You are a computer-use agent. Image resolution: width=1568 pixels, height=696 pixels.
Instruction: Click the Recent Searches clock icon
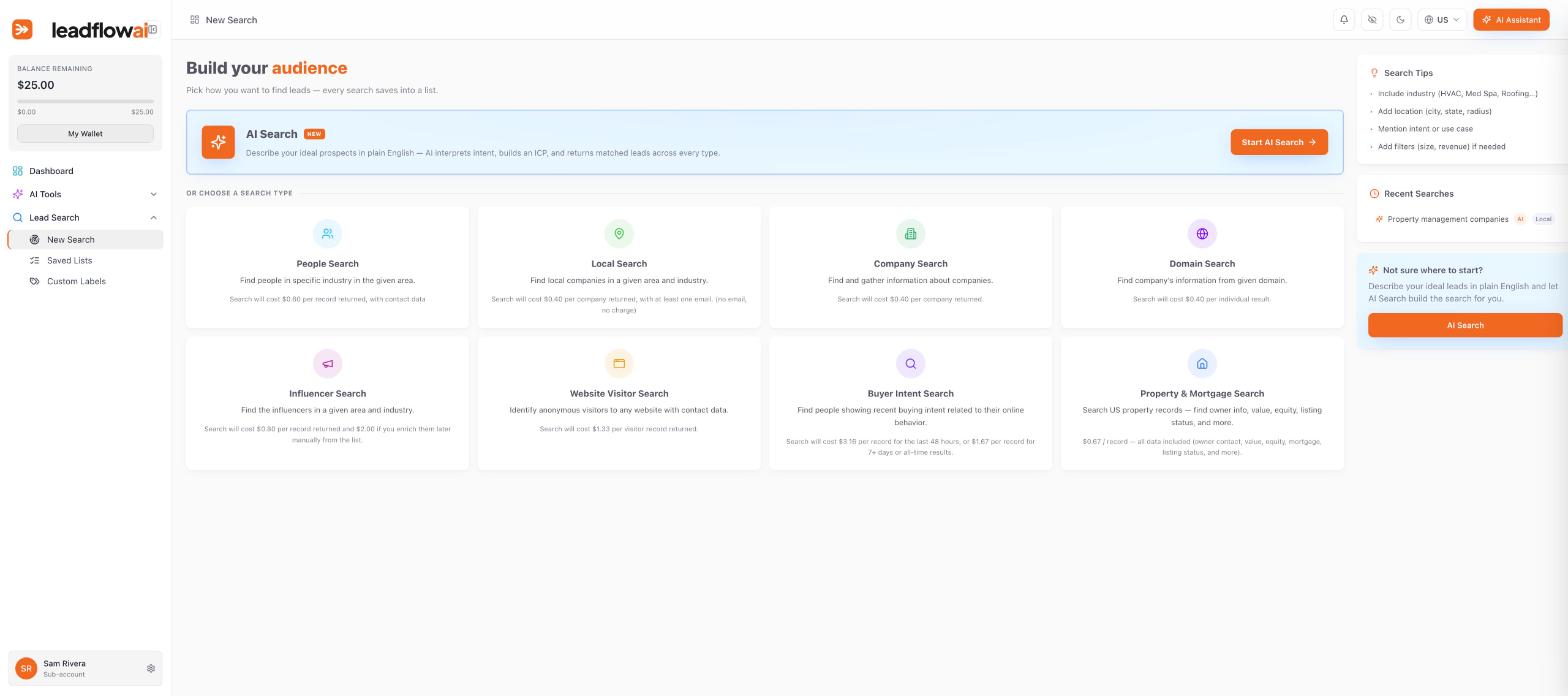1374,194
